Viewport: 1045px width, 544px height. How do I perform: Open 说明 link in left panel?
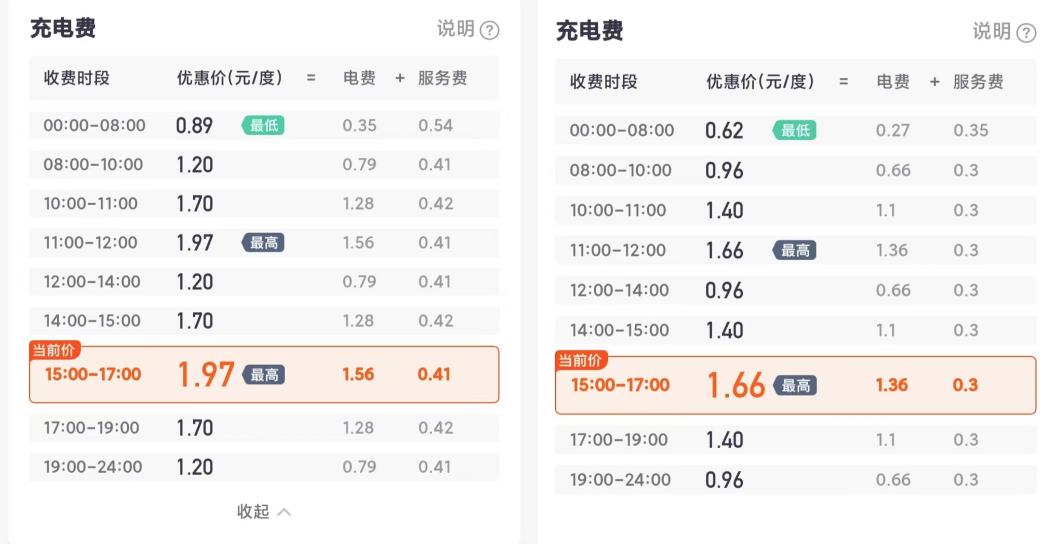tap(456, 29)
